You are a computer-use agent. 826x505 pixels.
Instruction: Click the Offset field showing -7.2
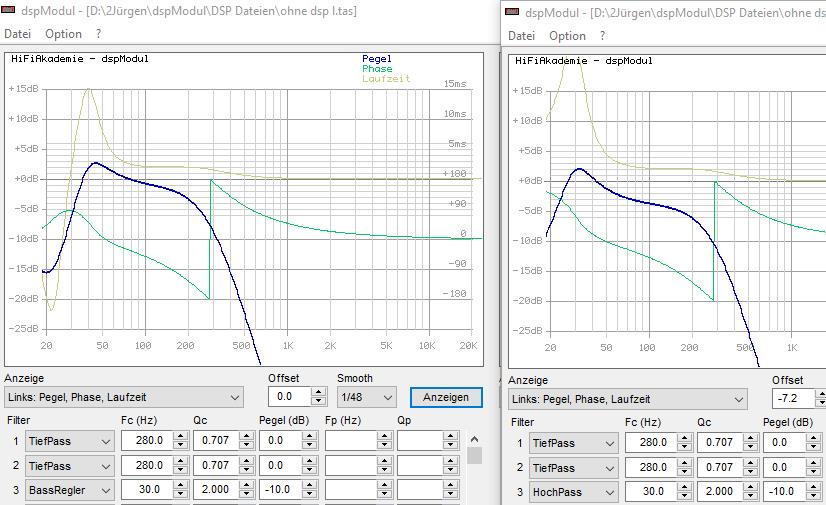tap(794, 399)
